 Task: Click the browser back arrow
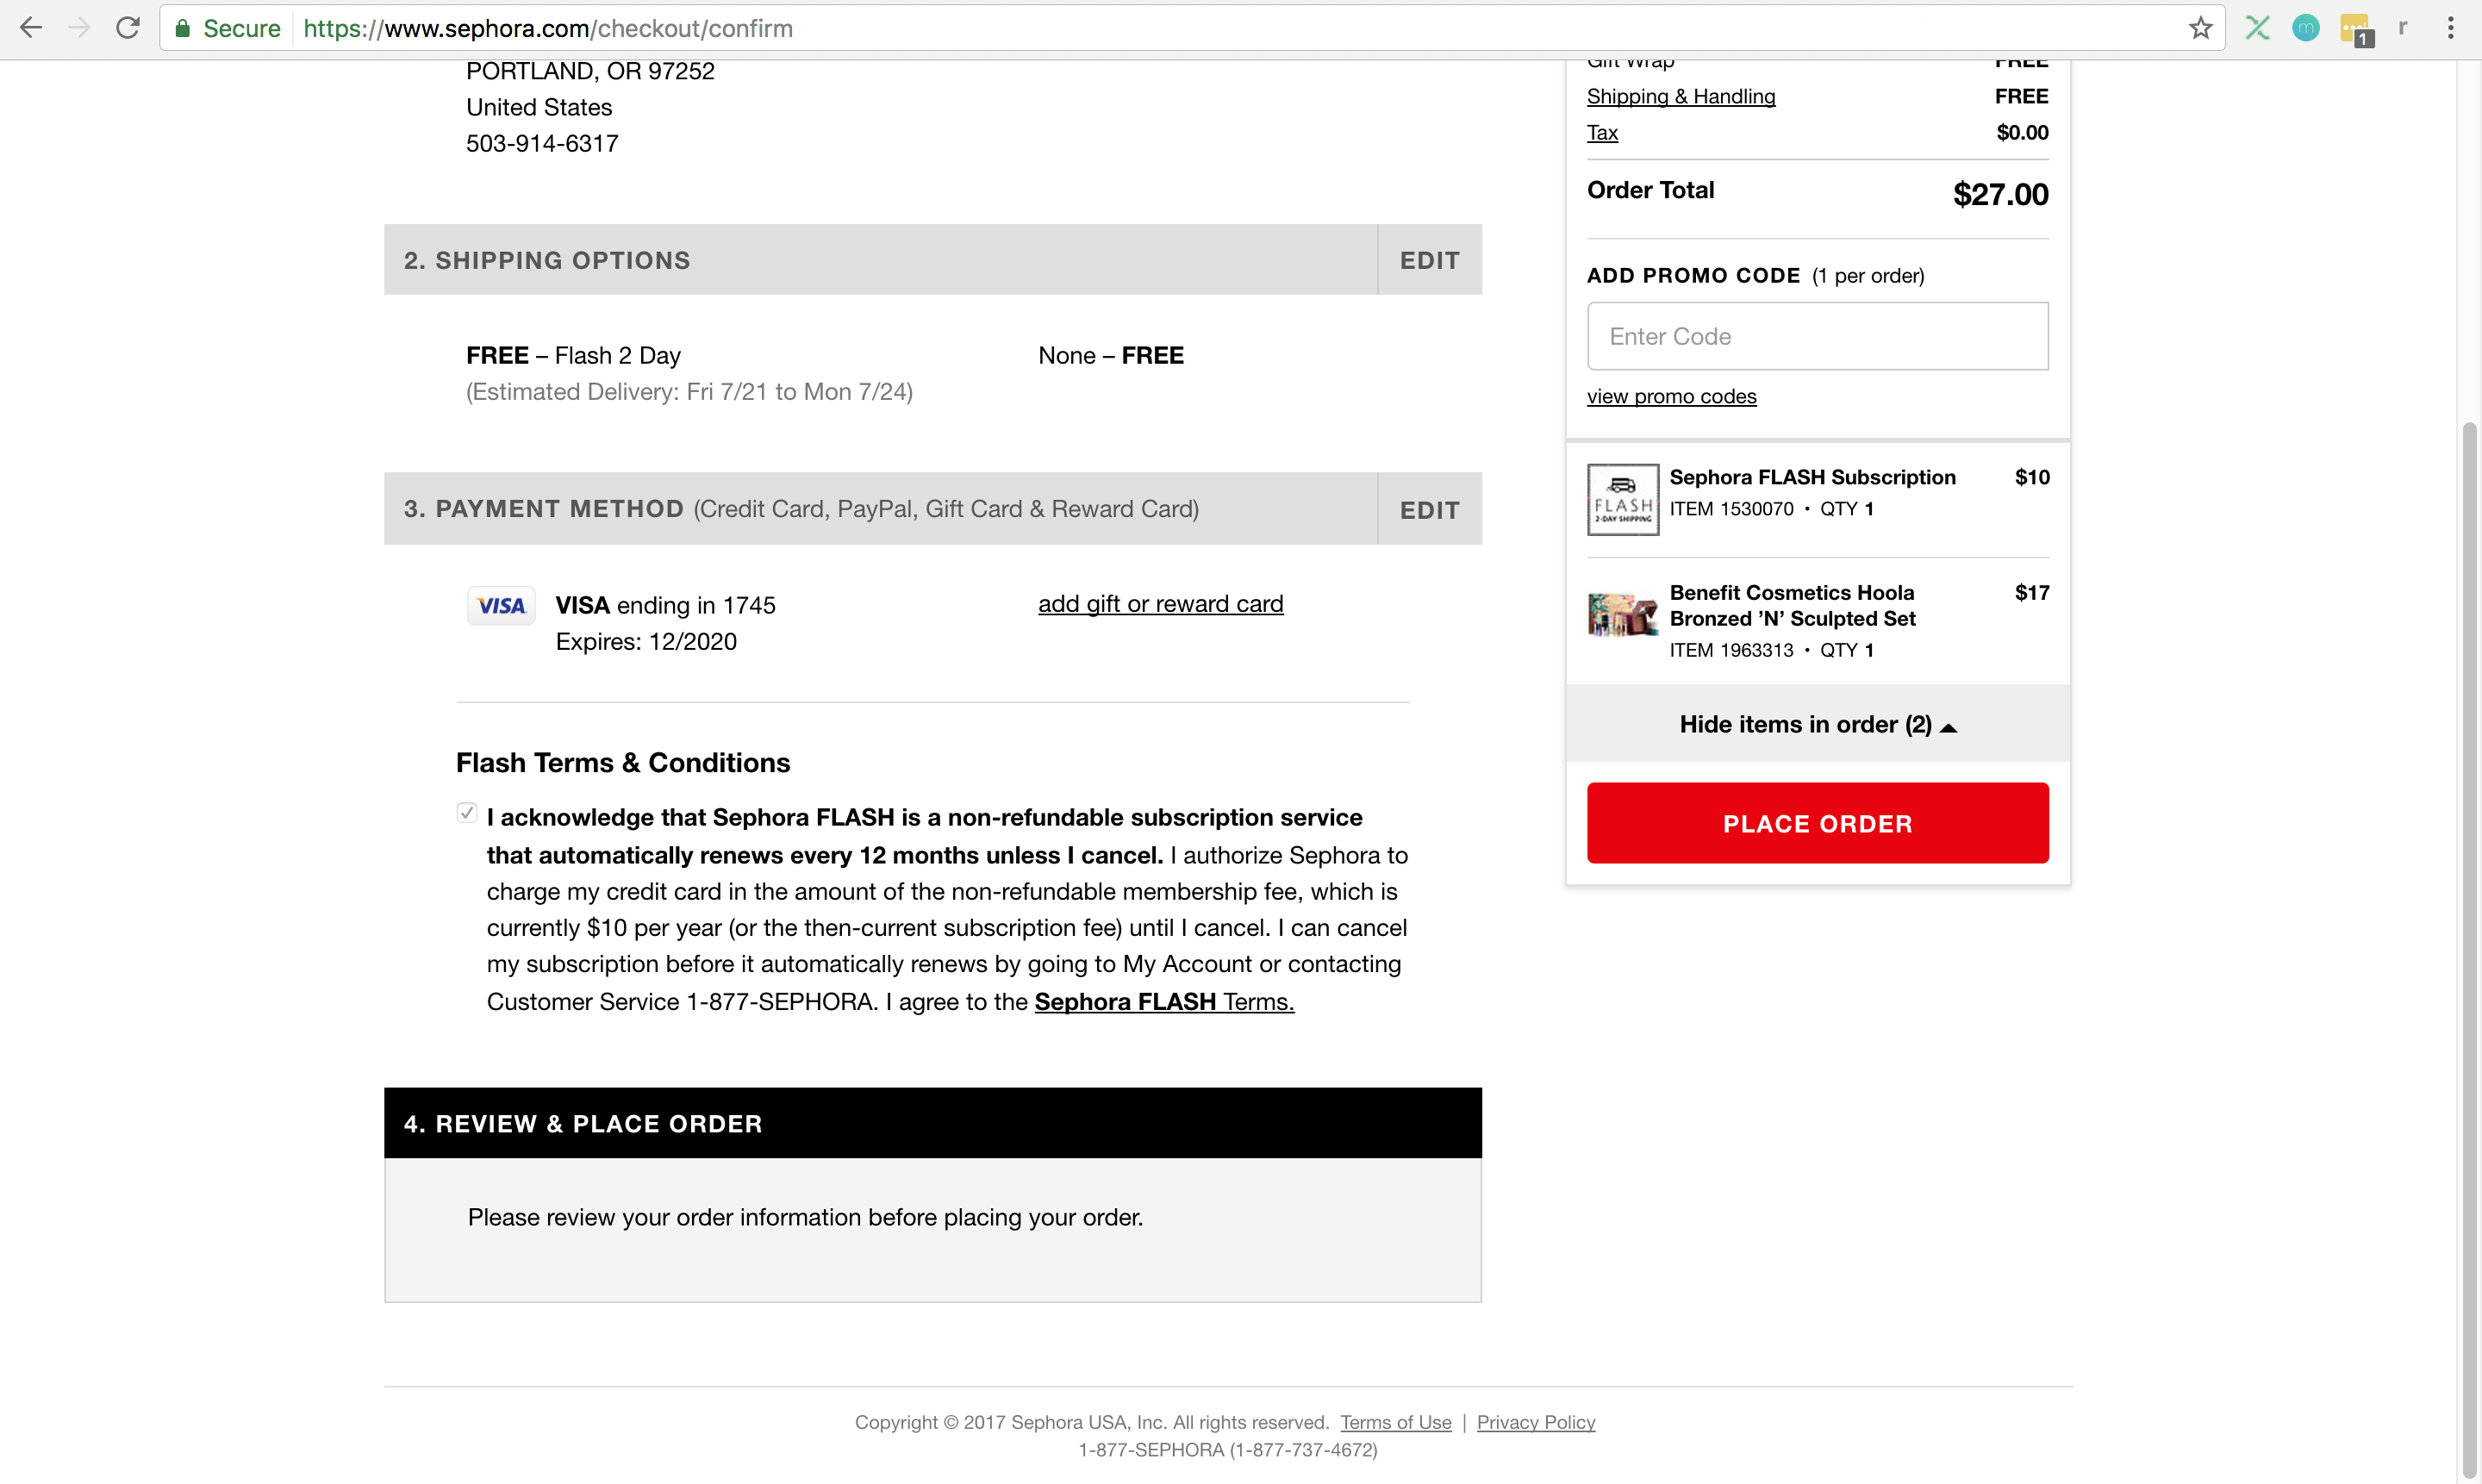click(31, 28)
